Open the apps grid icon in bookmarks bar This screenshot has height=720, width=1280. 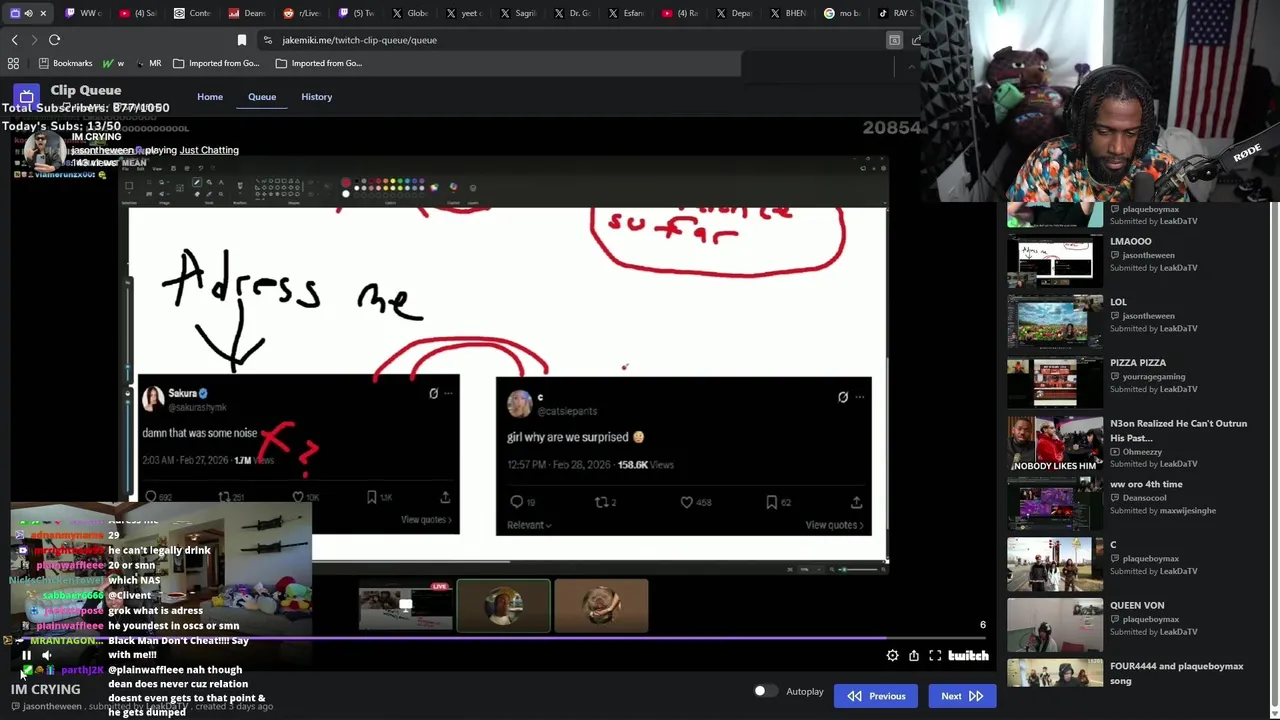click(x=13, y=63)
